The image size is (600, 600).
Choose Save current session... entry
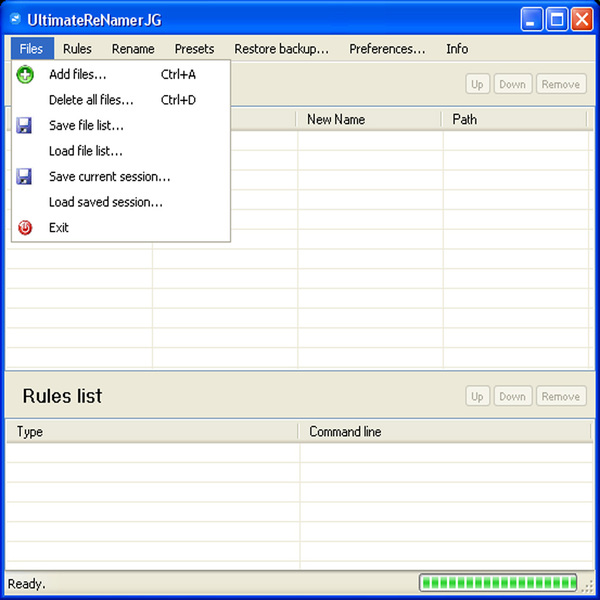121,176
